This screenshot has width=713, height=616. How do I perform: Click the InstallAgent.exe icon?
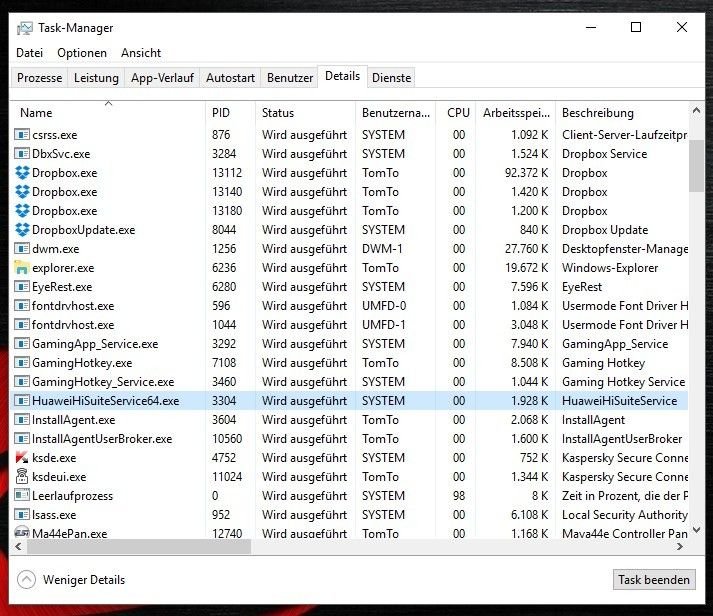22,420
